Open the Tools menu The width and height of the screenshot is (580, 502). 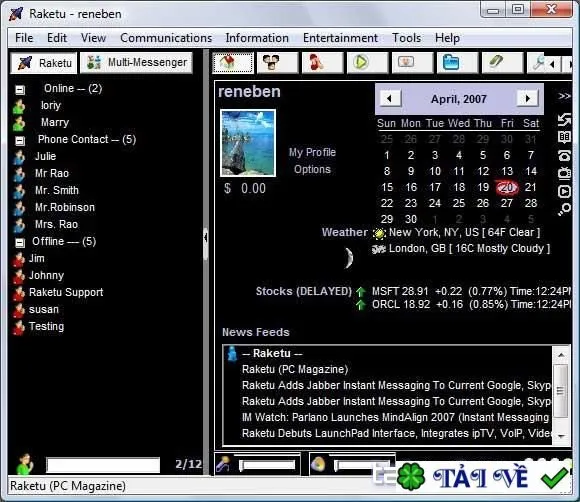407,38
